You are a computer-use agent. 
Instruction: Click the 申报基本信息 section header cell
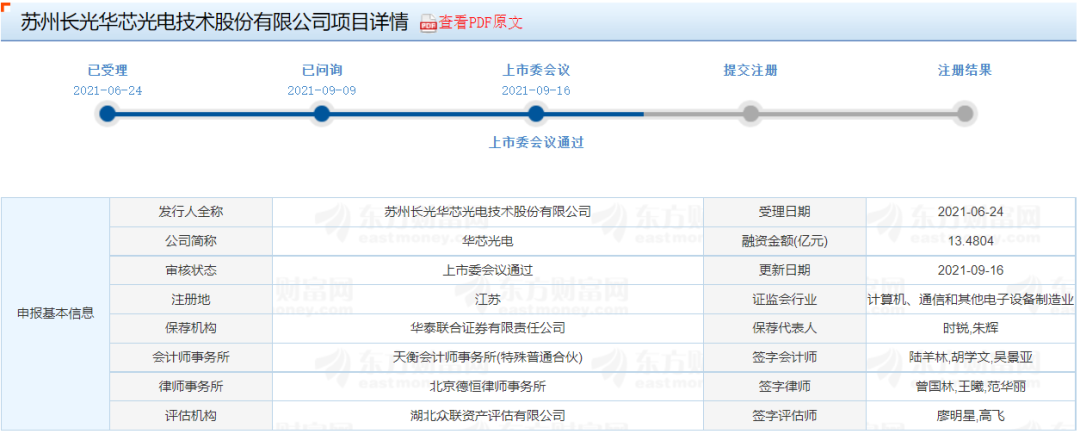pyautogui.click(x=56, y=314)
